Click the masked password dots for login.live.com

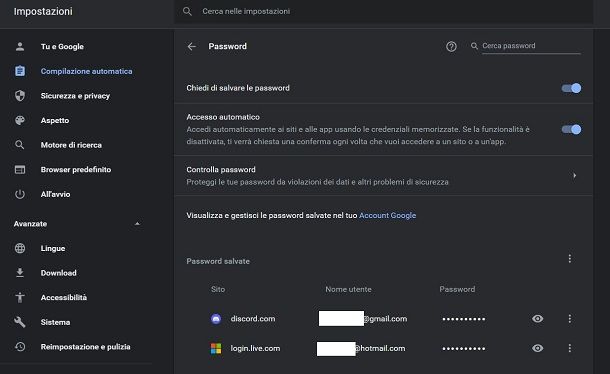(x=464, y=348)
